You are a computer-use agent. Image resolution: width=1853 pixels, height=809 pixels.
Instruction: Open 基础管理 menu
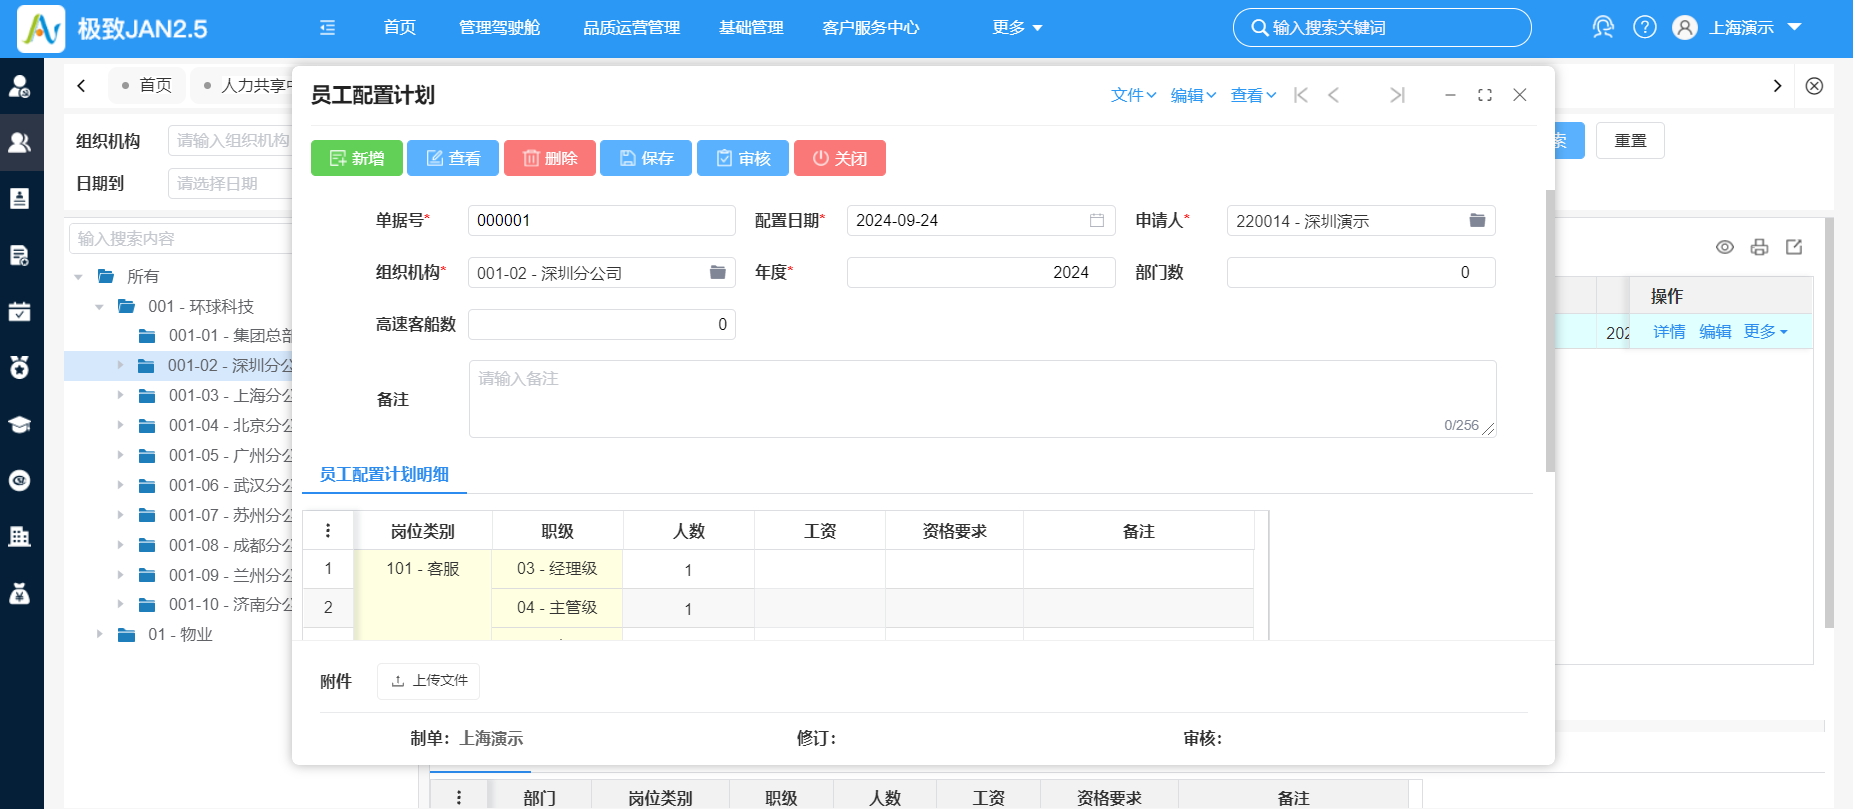click(751, 28)
